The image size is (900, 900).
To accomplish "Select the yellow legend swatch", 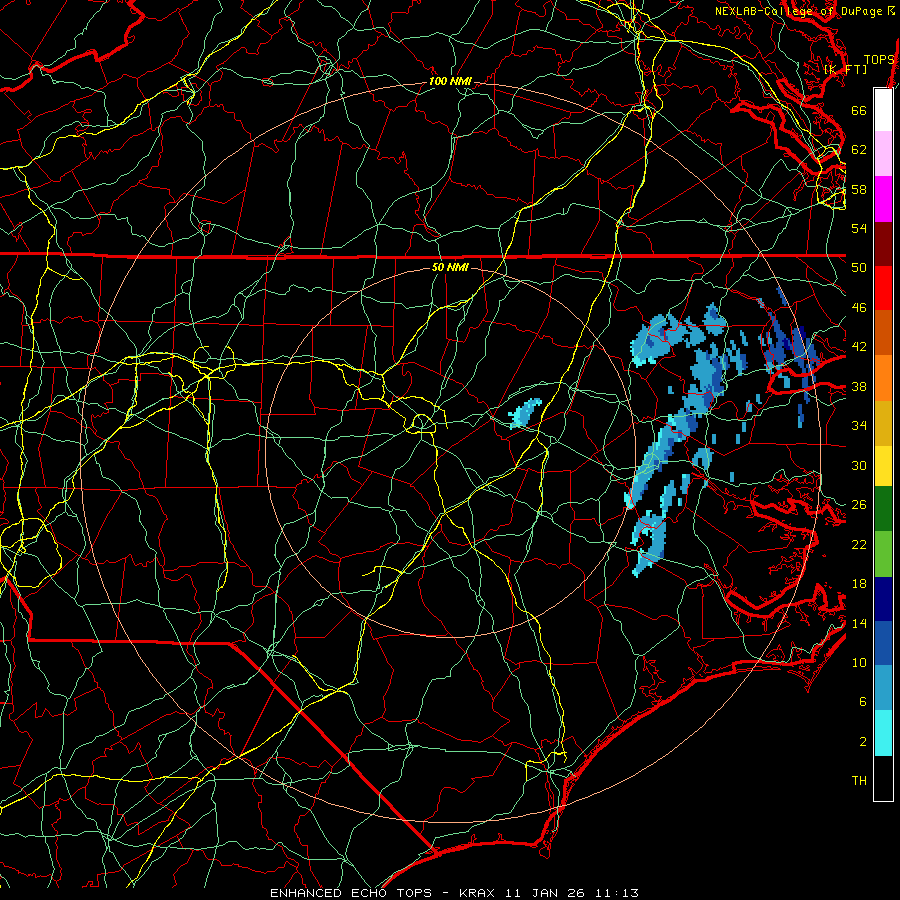I will point(883,466).
